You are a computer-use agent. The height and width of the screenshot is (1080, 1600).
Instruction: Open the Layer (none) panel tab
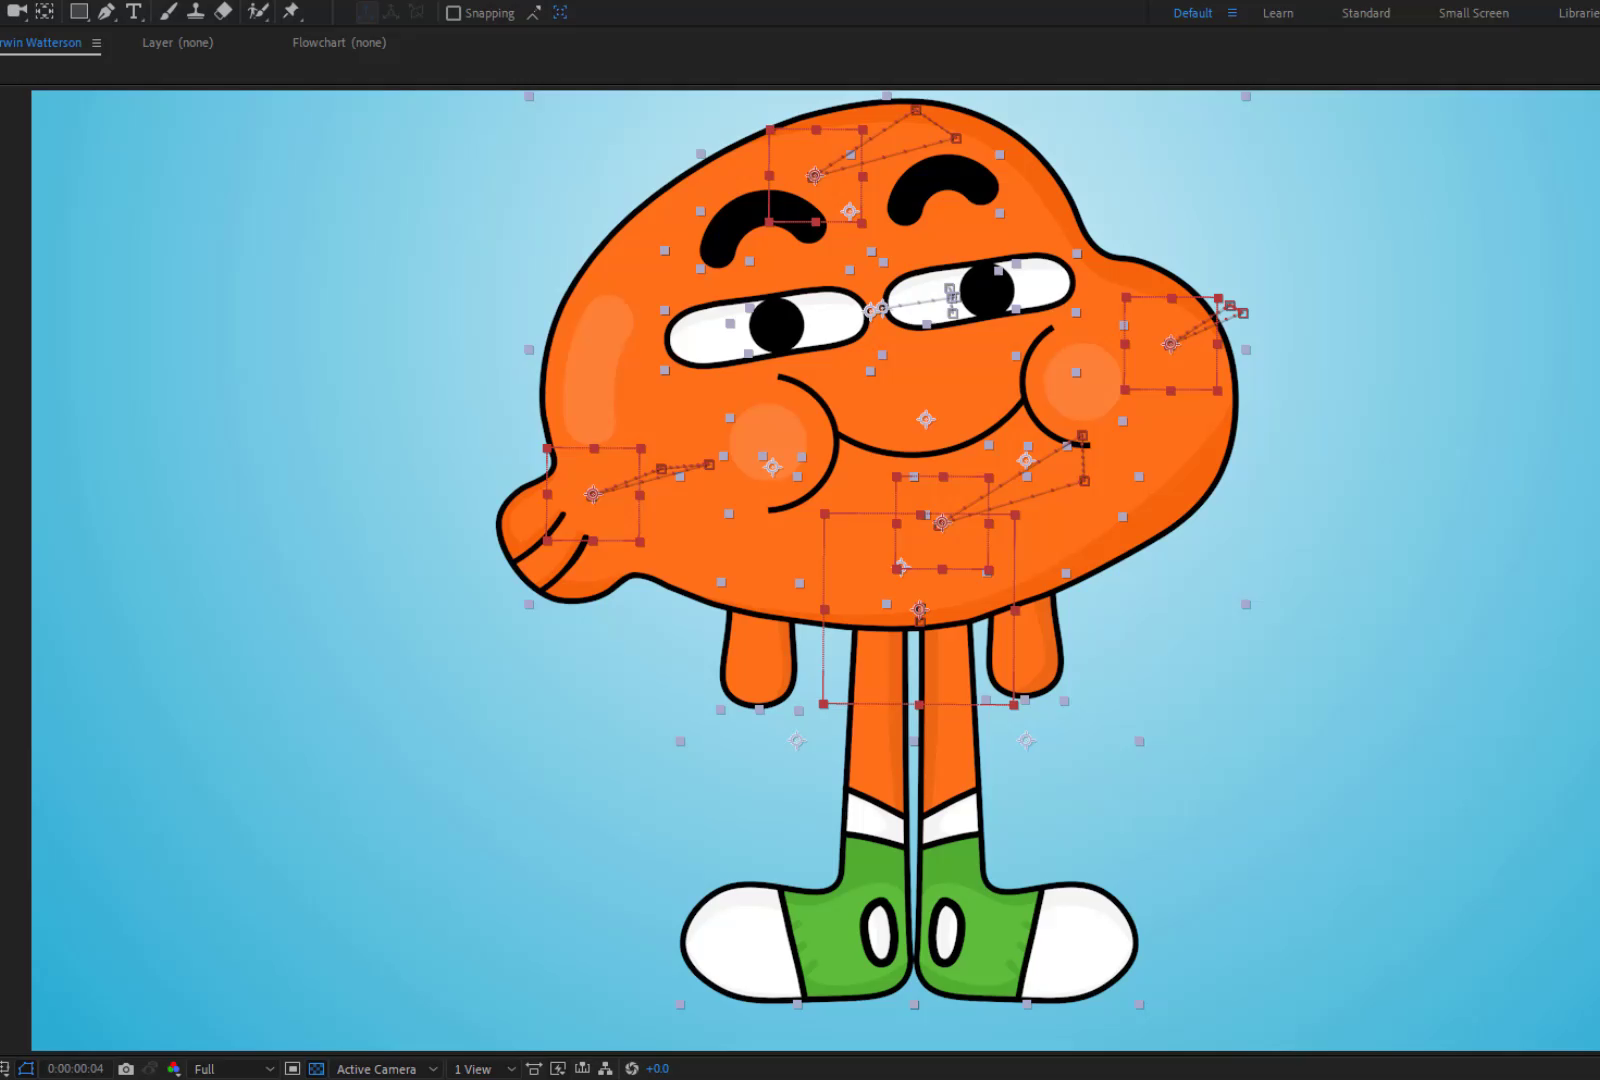click(x=177, y=42)
